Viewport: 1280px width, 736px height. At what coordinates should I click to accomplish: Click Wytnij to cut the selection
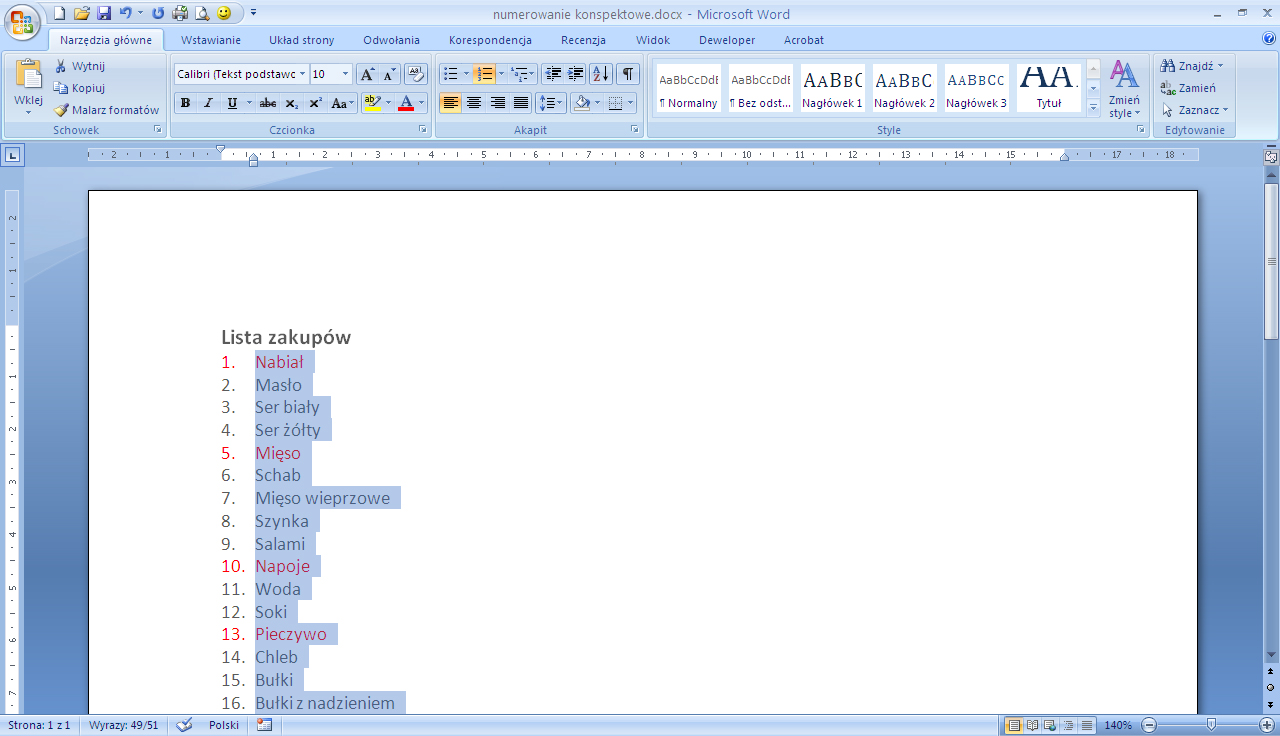coord(80,66)
